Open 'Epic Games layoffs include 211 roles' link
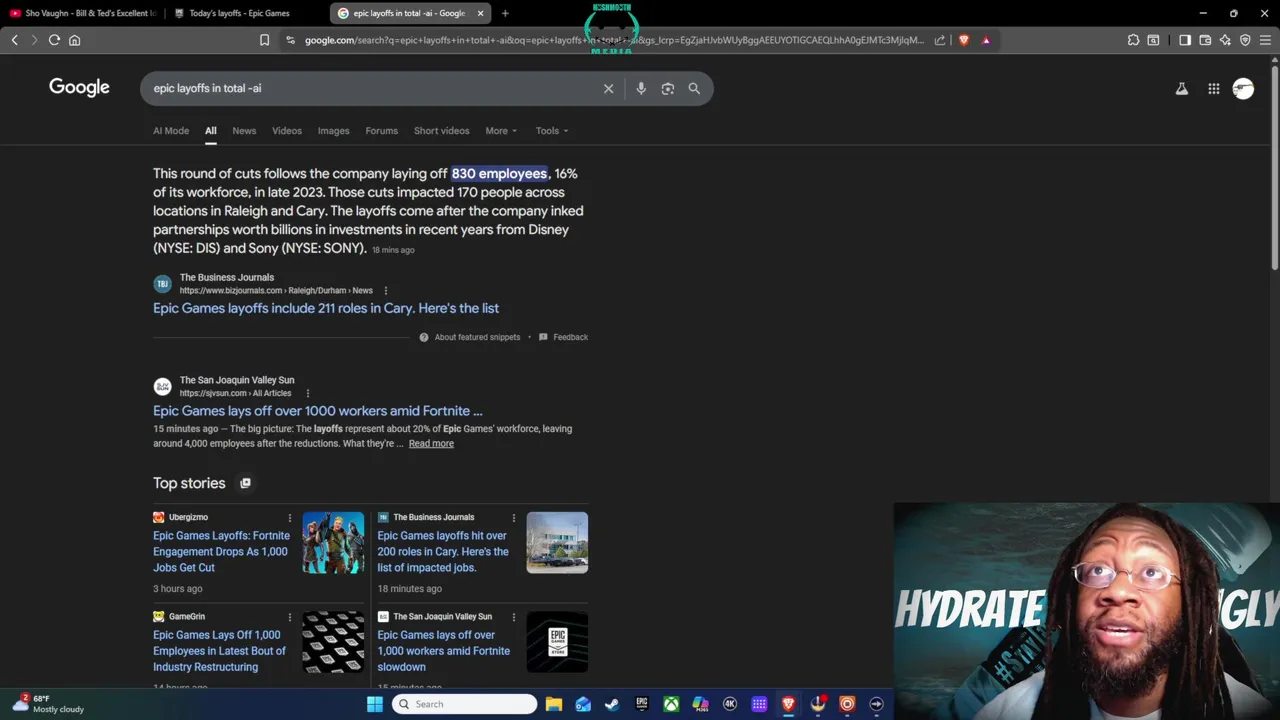The width and height of the screenshot is (1280, 720). [326, 308]
